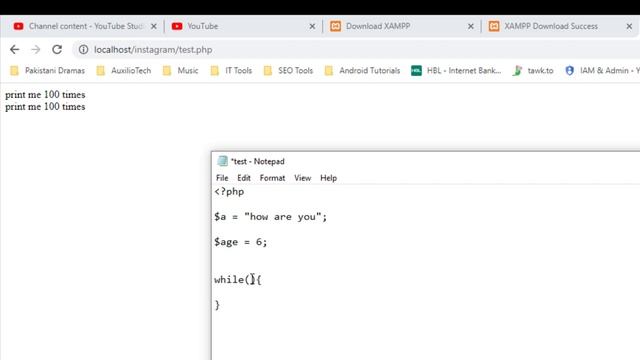This screenshot has height=360, width=640.
Task: Focus the localhost/instagram/test.php address bar
Action: tap(355, 50)
